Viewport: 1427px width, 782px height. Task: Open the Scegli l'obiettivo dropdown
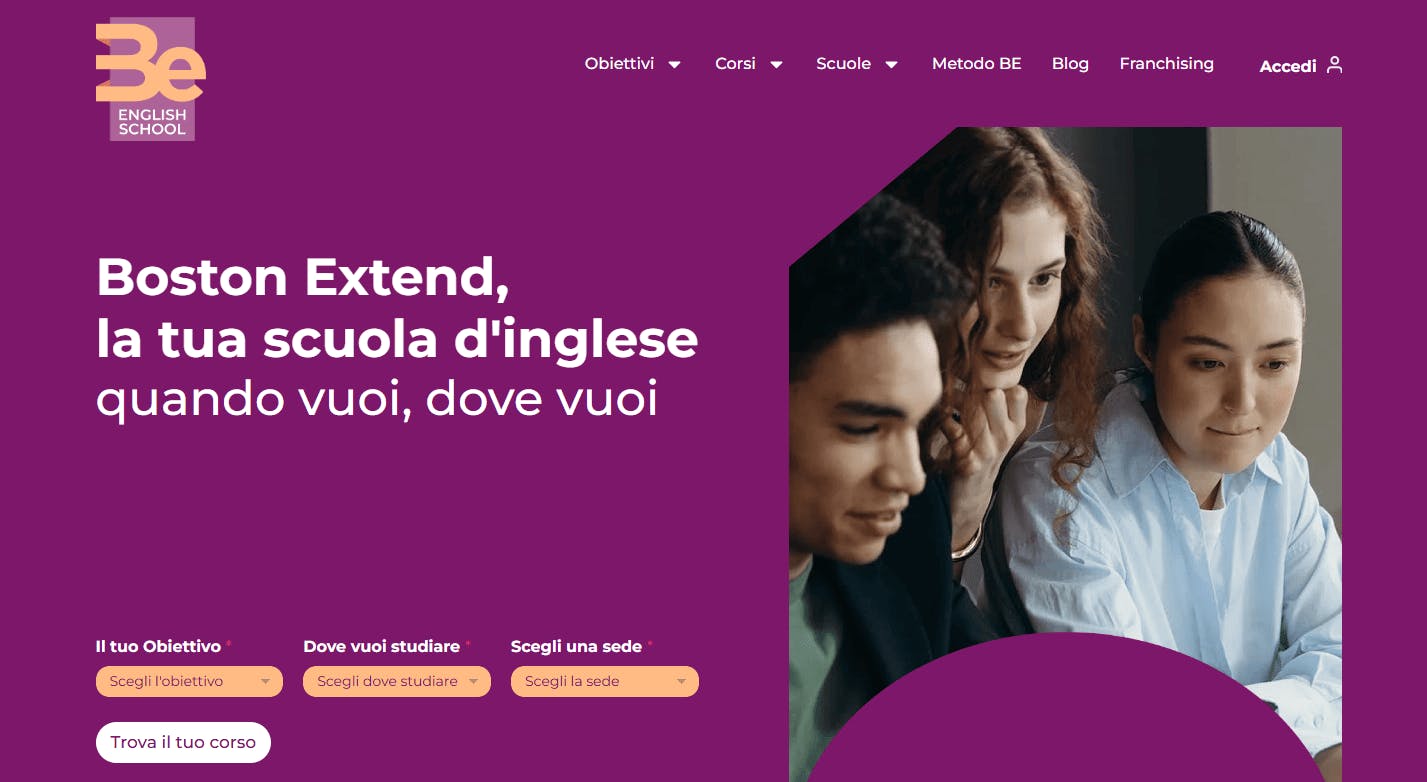coord(189,681)
